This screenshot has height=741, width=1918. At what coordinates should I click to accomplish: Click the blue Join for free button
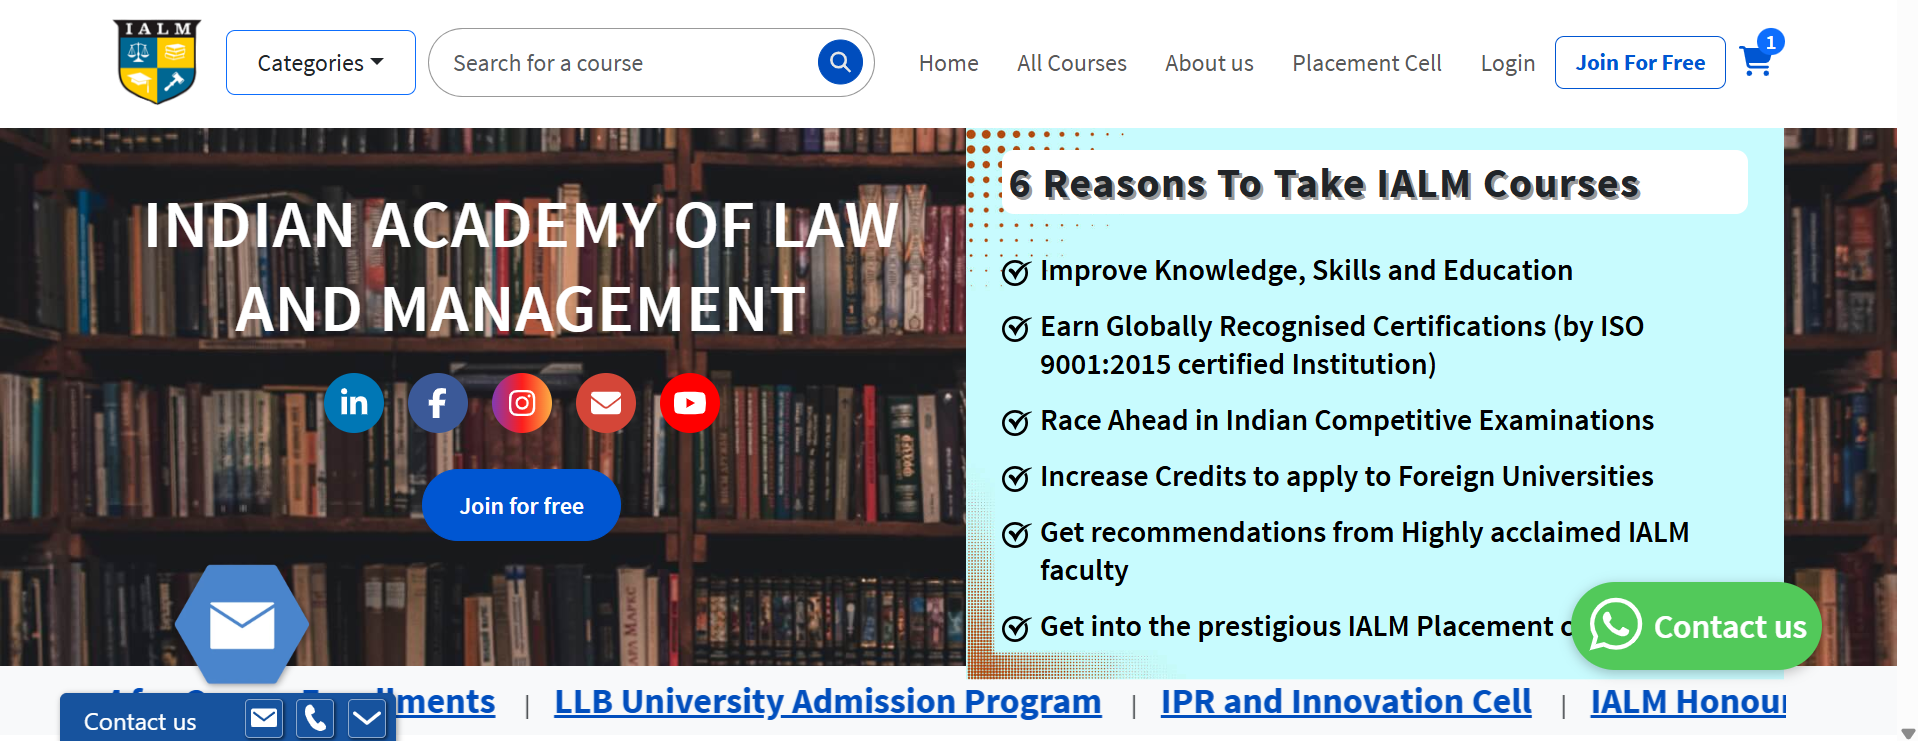[x=521, y=505]
